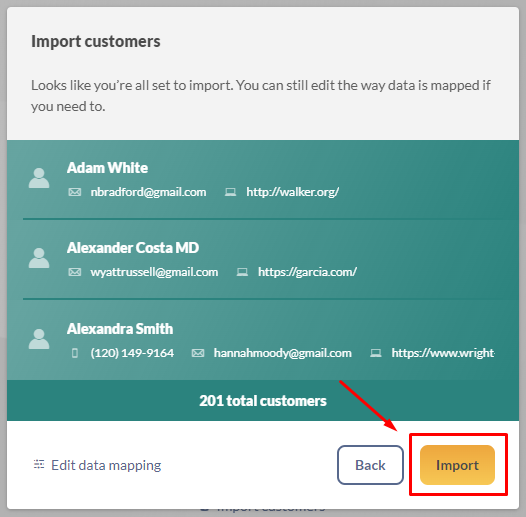526x517 pixels.
Task: Select Adam White's avatar icon
Action: tap(39, 178)
